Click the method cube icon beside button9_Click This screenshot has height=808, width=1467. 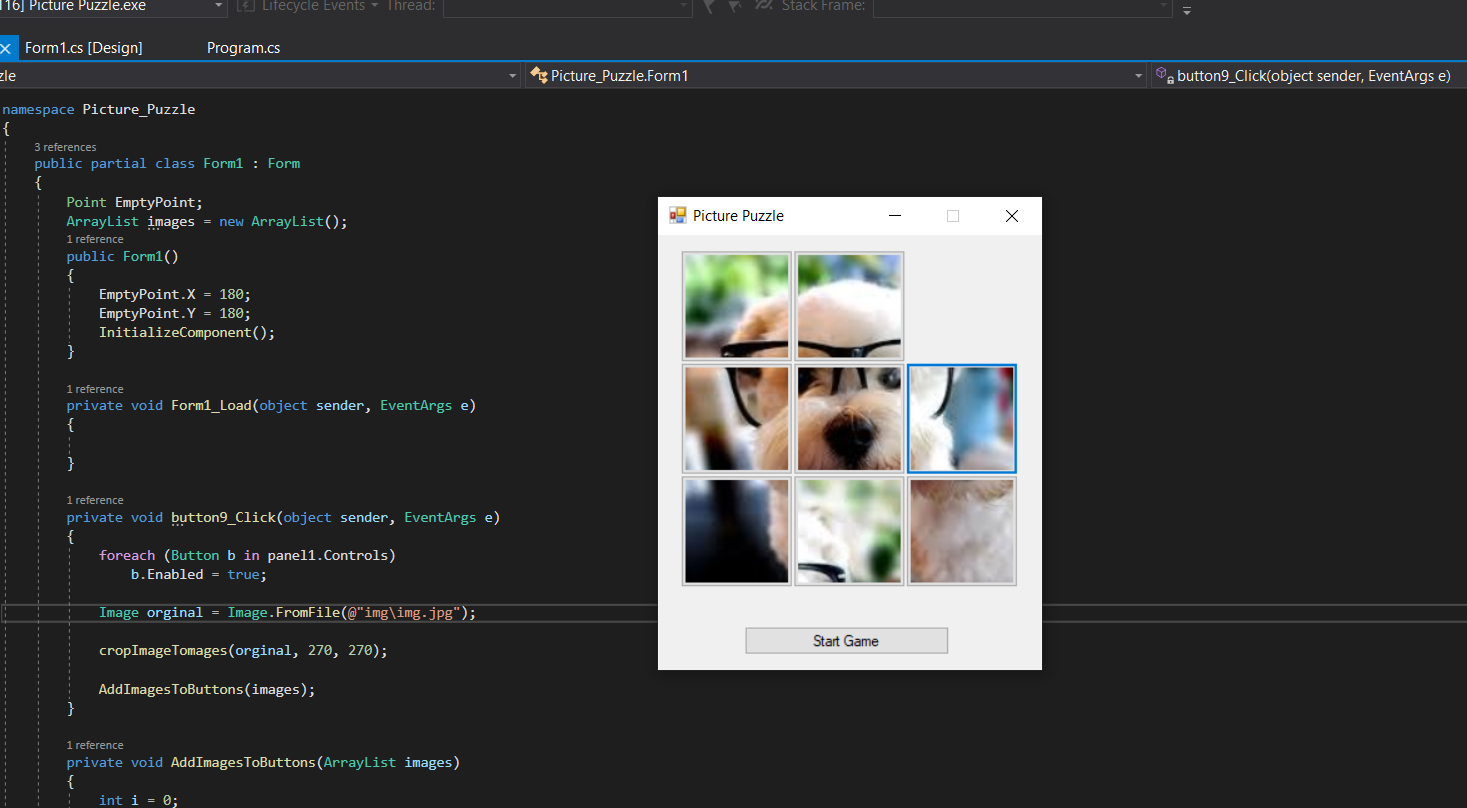[1162, 75]
